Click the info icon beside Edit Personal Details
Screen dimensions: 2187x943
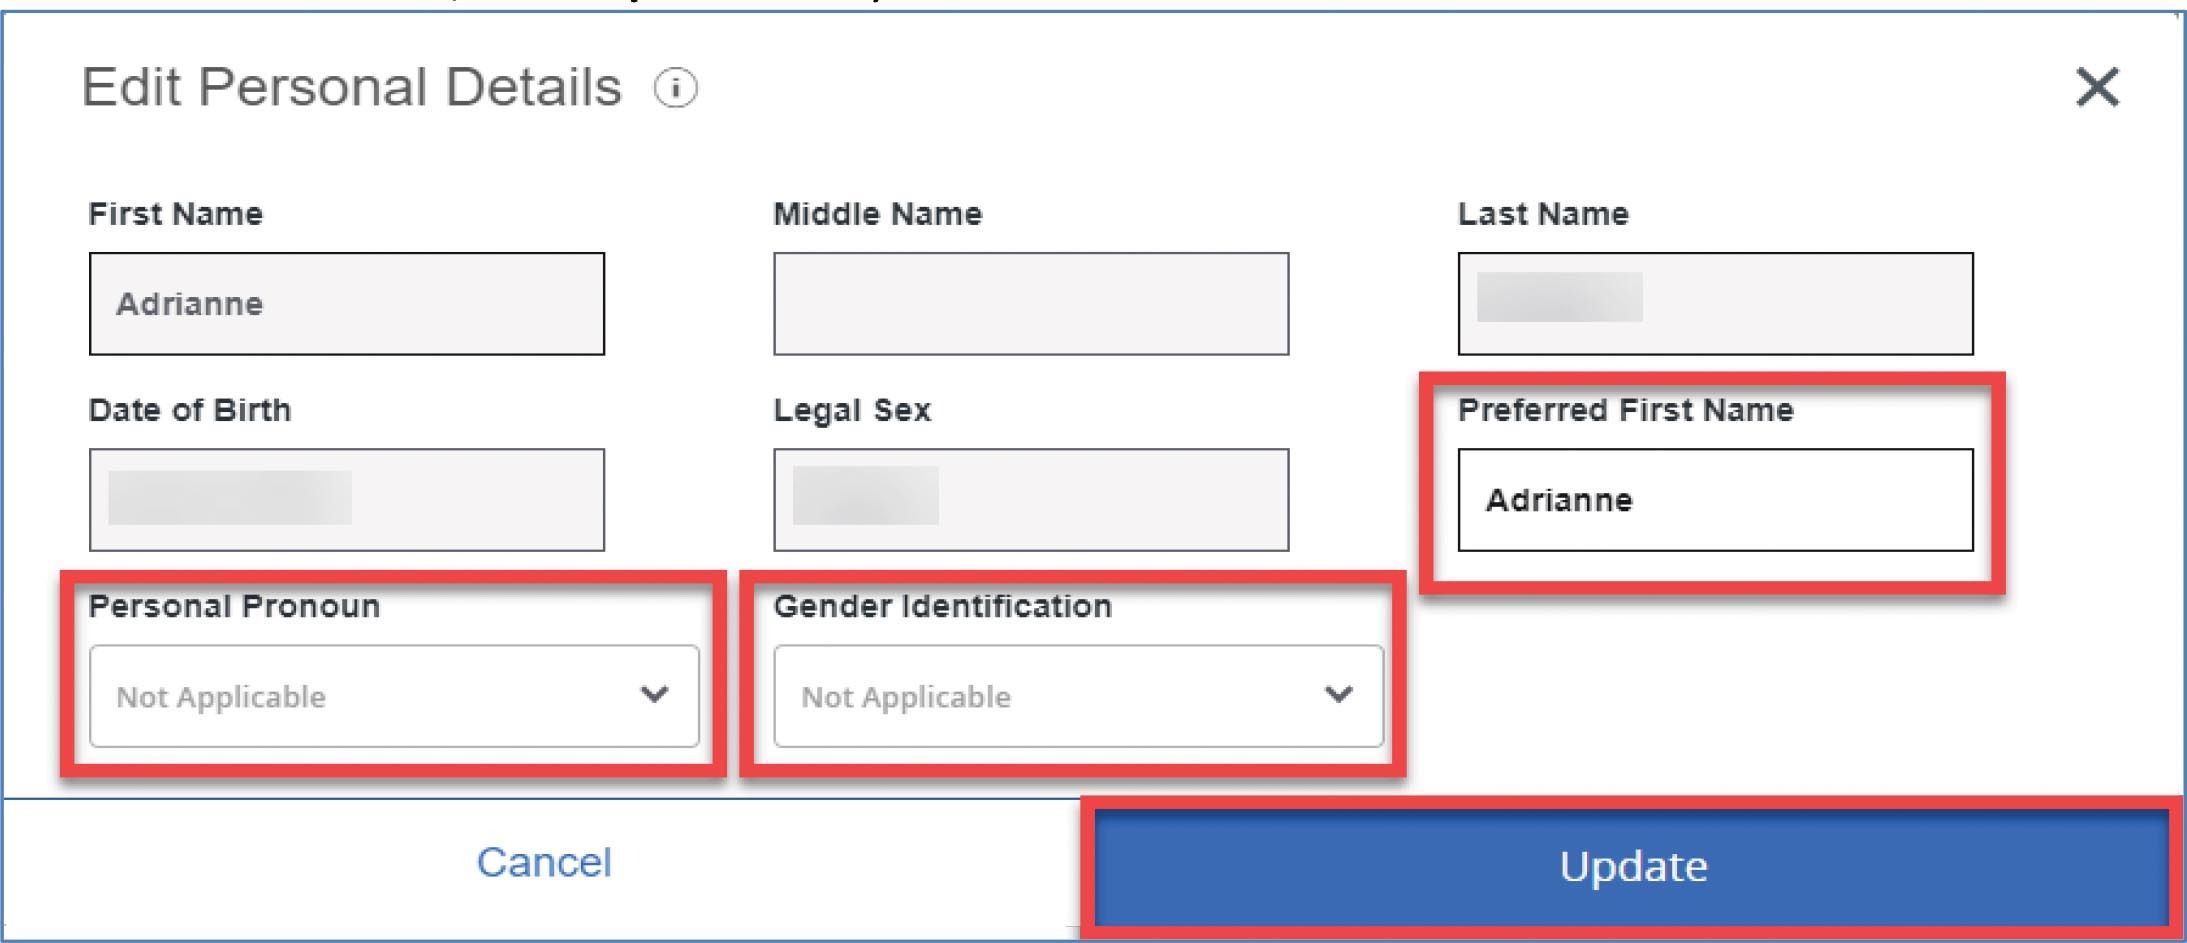[675, 88]
